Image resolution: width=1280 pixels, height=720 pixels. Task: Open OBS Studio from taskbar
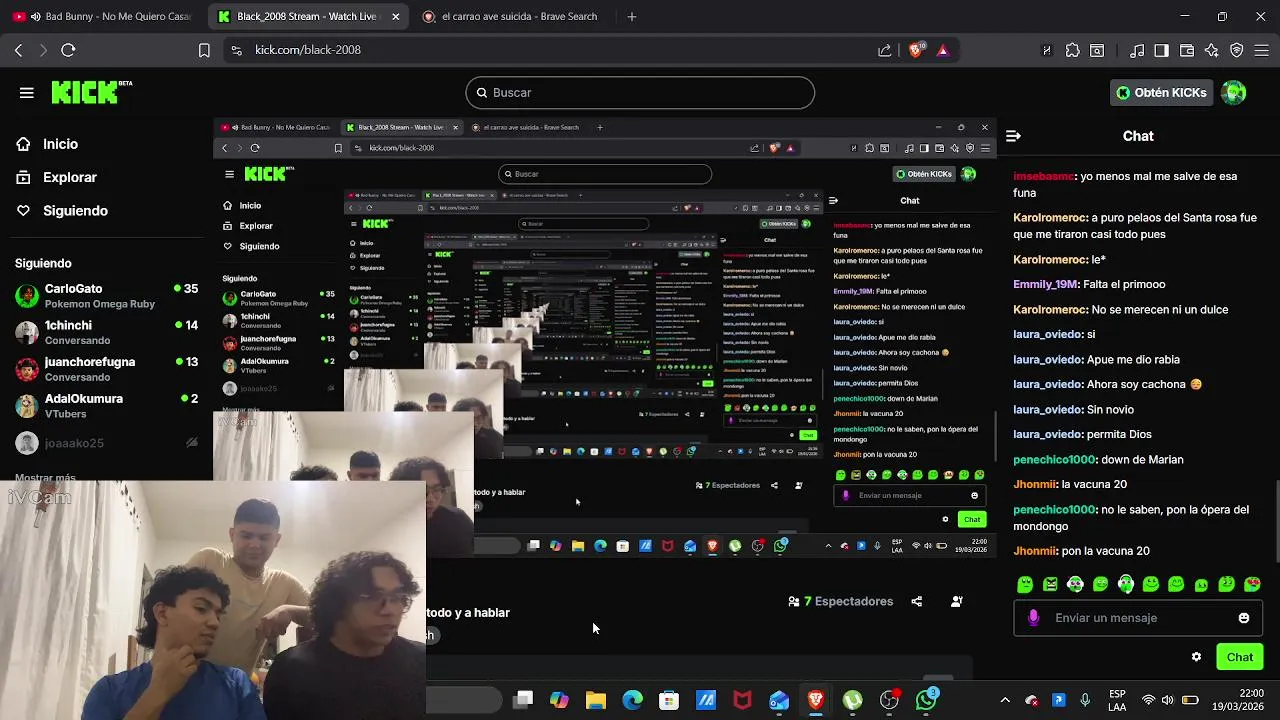(889, 700)
